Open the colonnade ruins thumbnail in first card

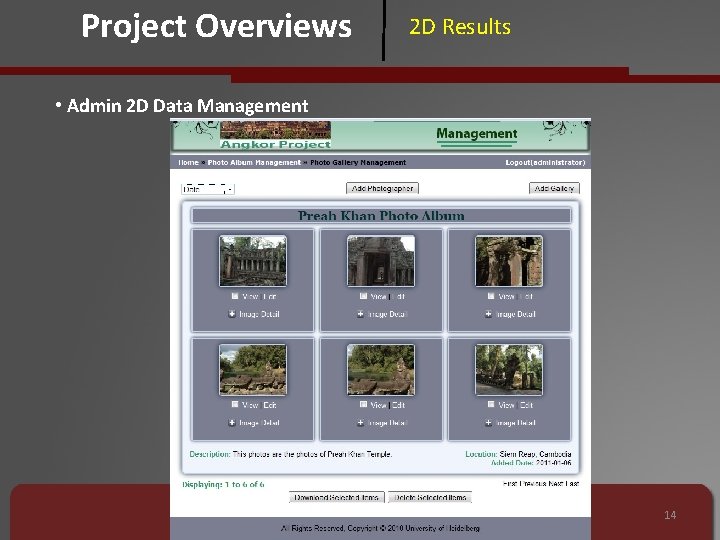253,261
